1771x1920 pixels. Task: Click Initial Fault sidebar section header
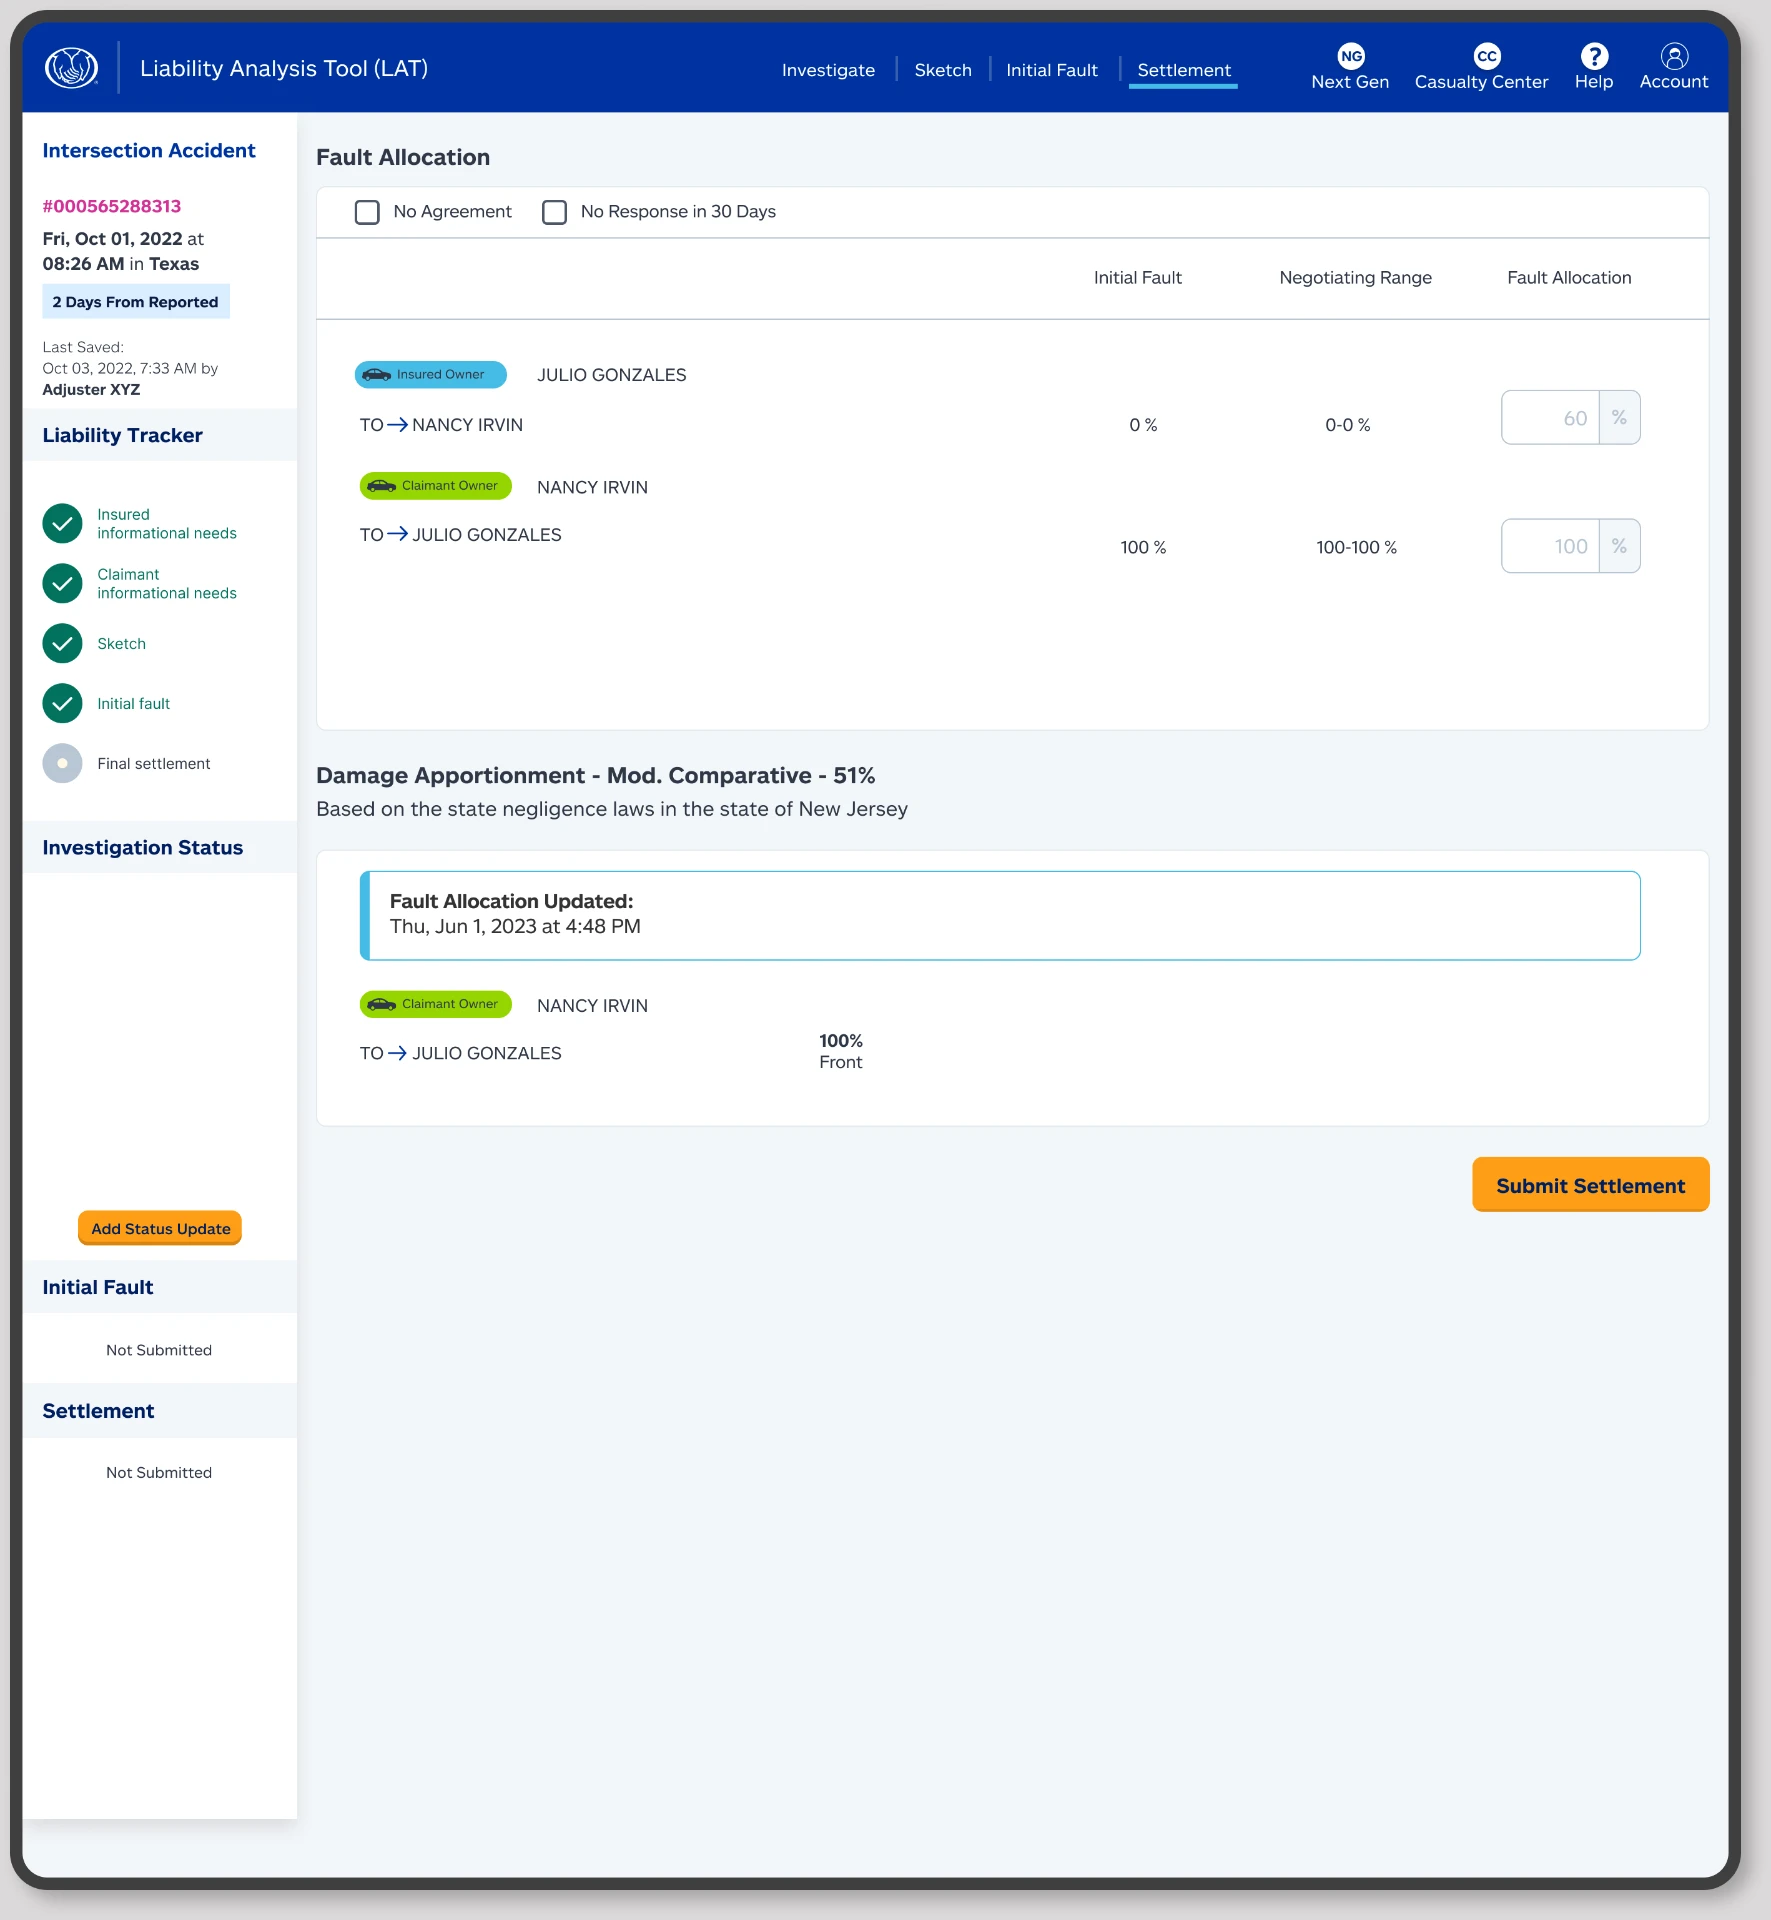click(x=160, y=1287)
